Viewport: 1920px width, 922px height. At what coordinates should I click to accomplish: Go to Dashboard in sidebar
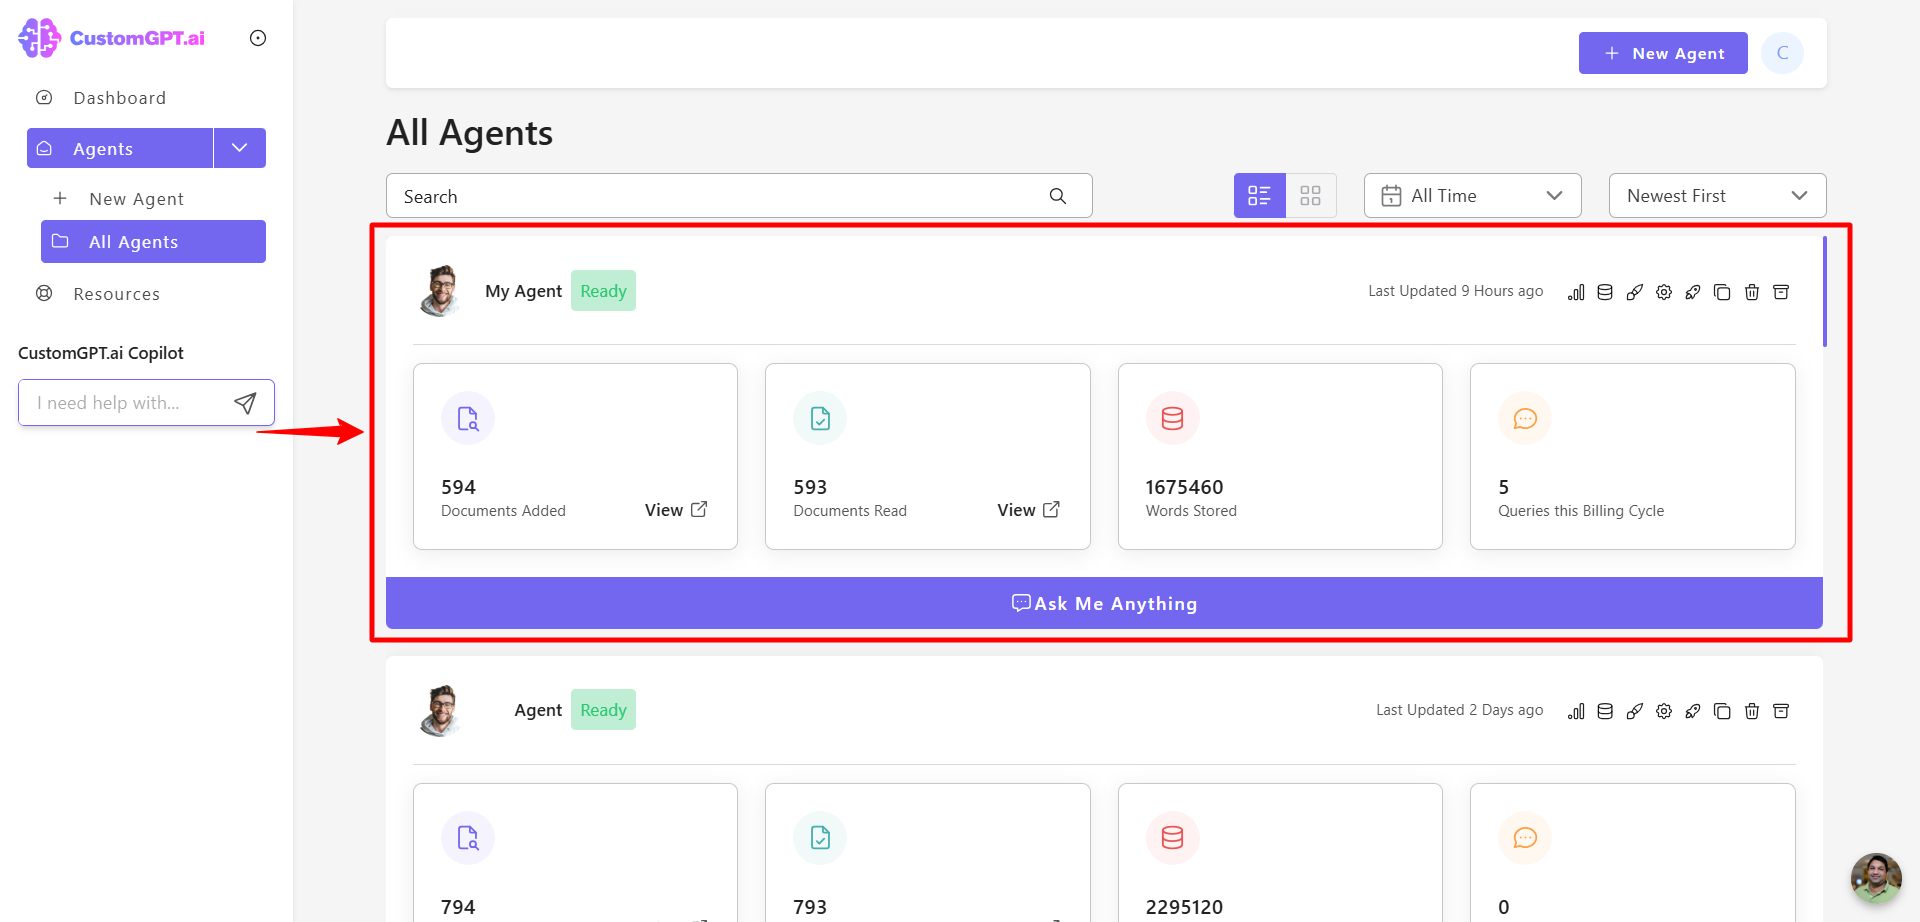pos(119,98)
